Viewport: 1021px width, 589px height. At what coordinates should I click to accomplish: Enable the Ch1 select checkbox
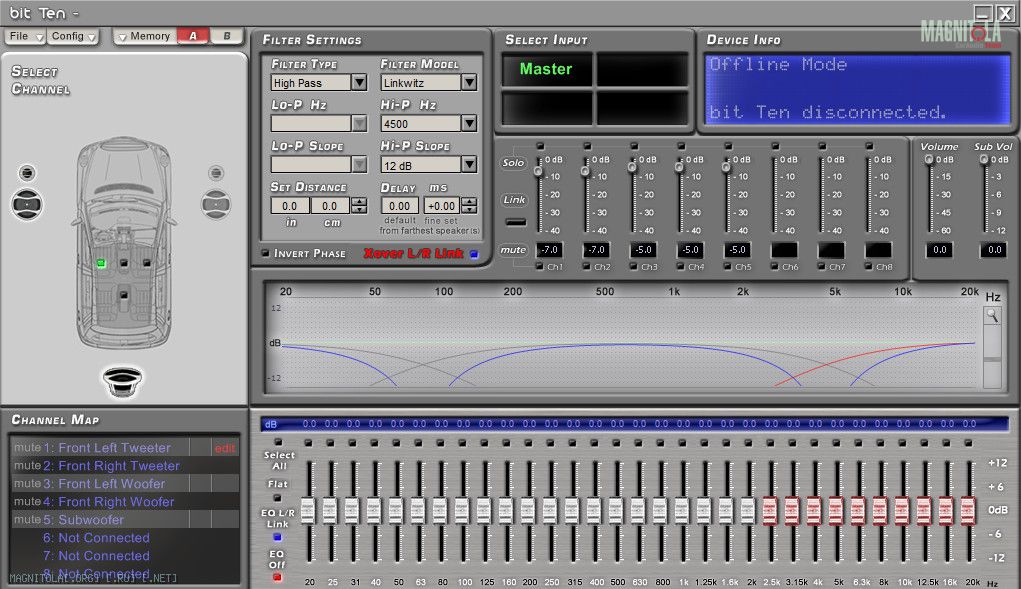(539, 267)
